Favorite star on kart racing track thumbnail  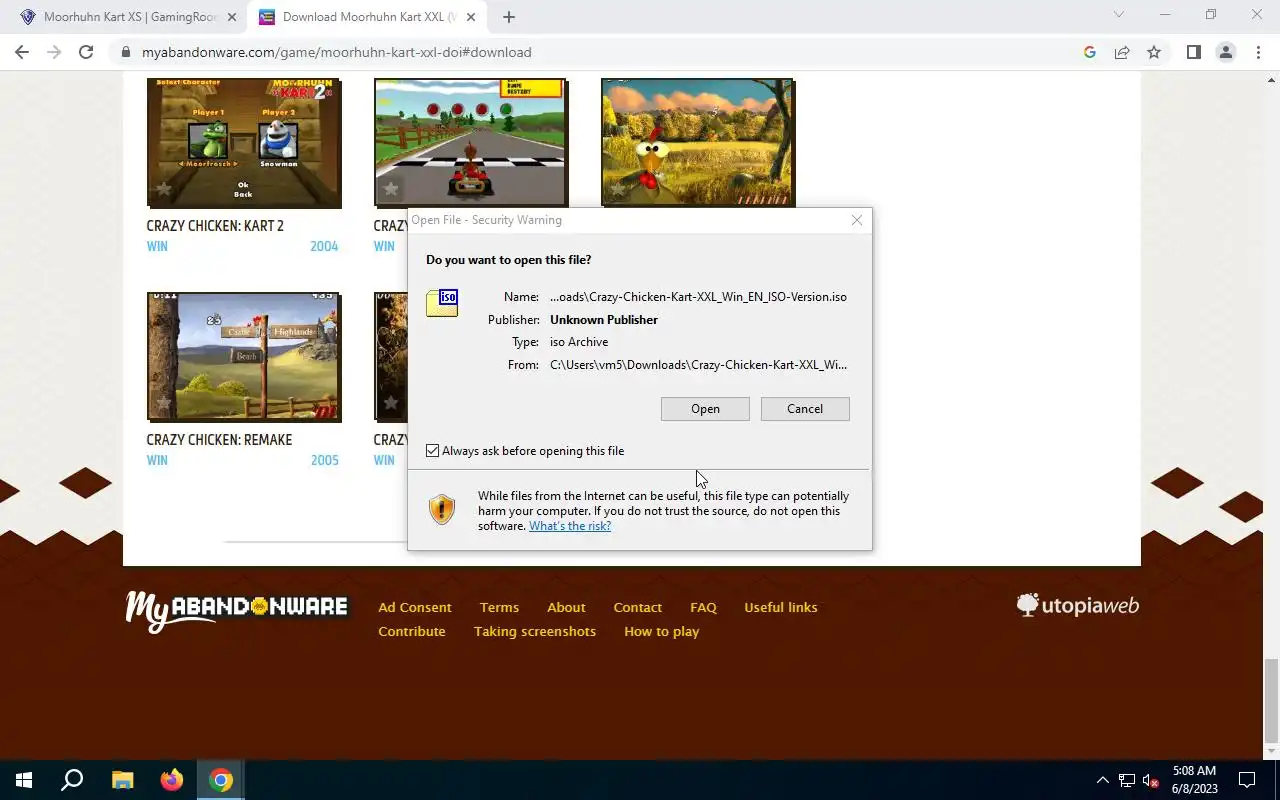[391, 189]
